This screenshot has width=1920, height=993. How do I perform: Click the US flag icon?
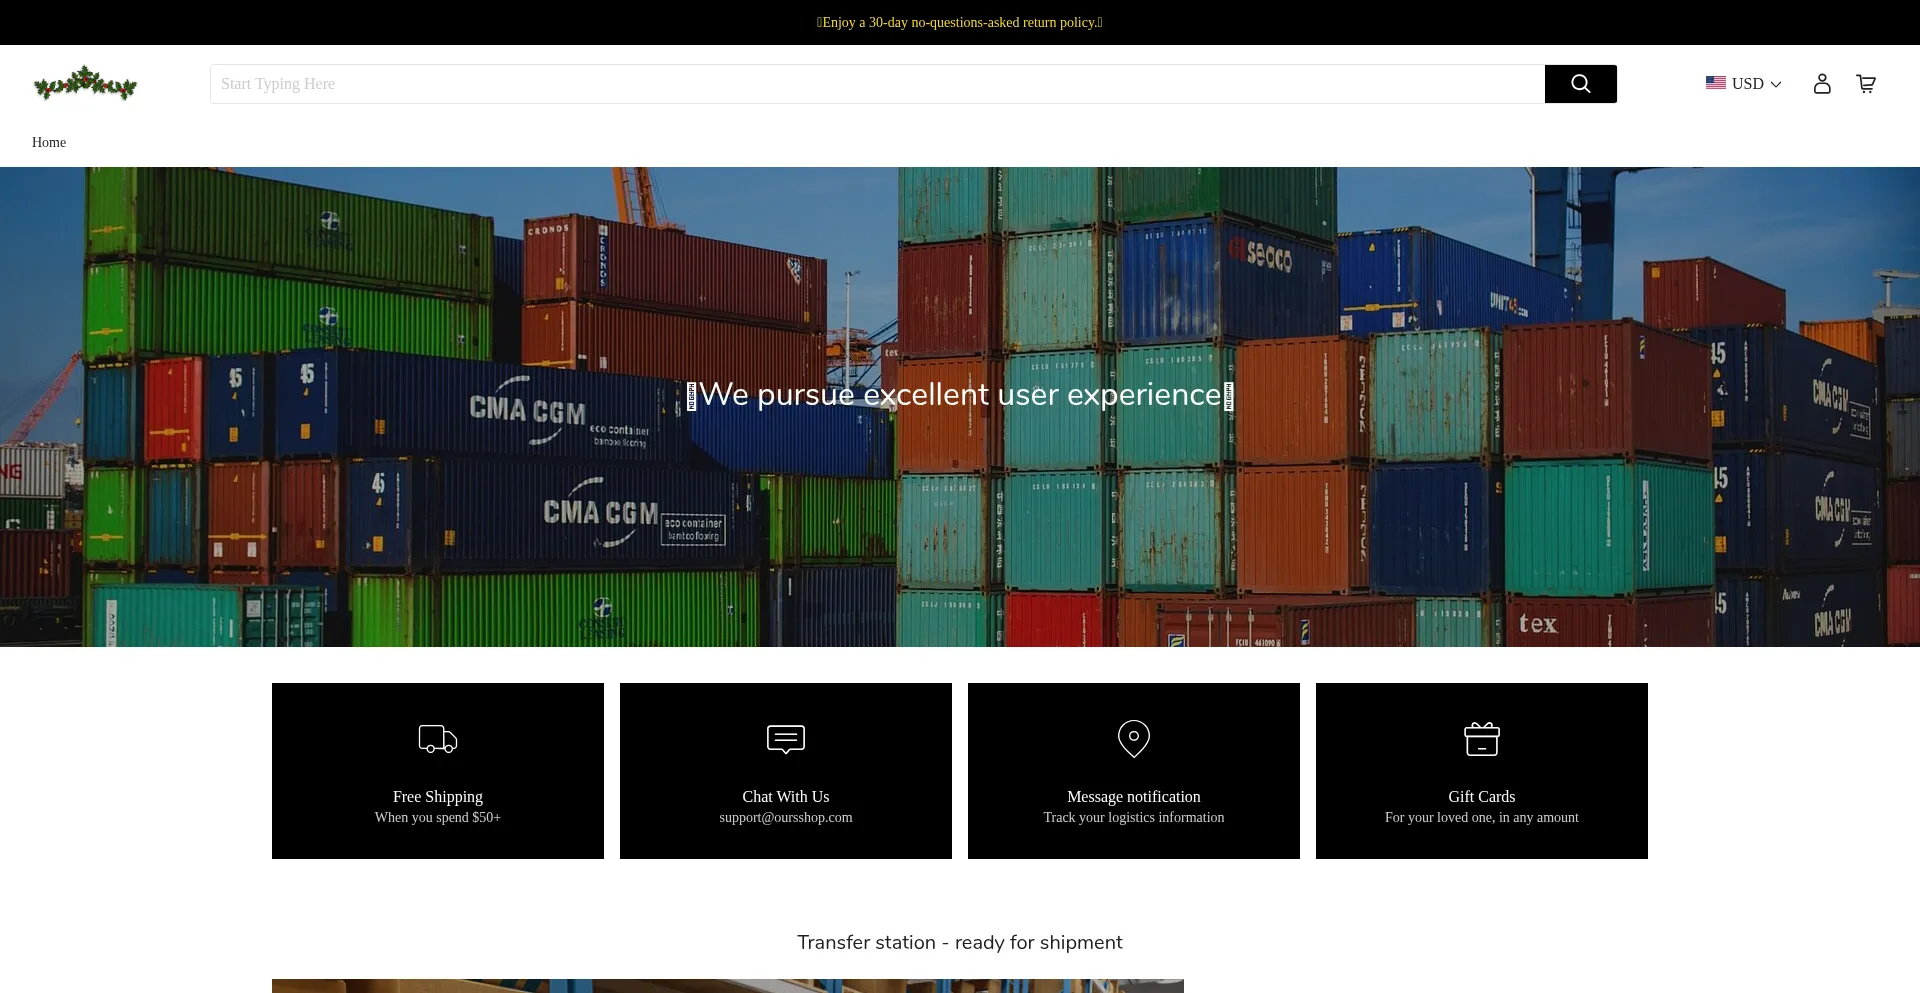1716,83
